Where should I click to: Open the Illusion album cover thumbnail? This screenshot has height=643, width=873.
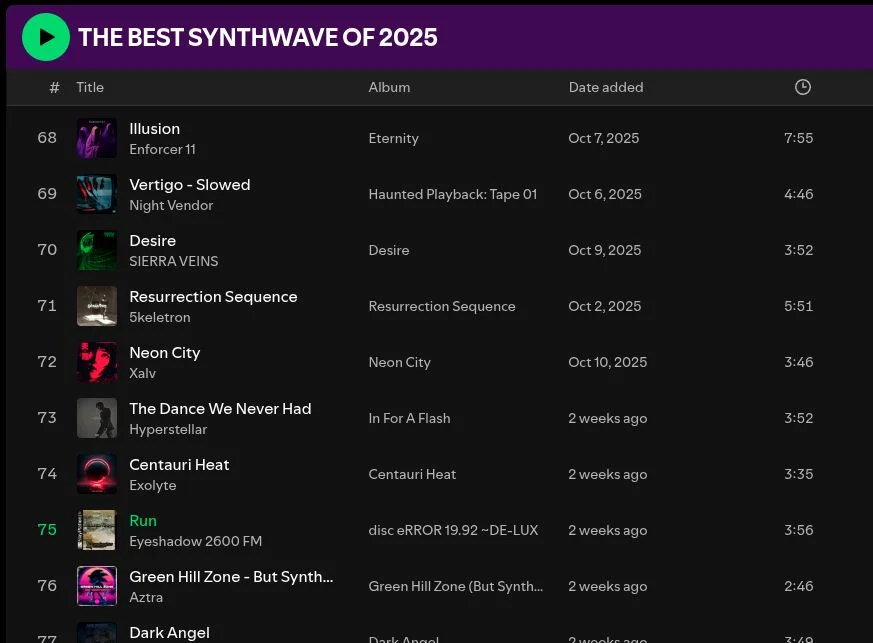pos(97,138)
